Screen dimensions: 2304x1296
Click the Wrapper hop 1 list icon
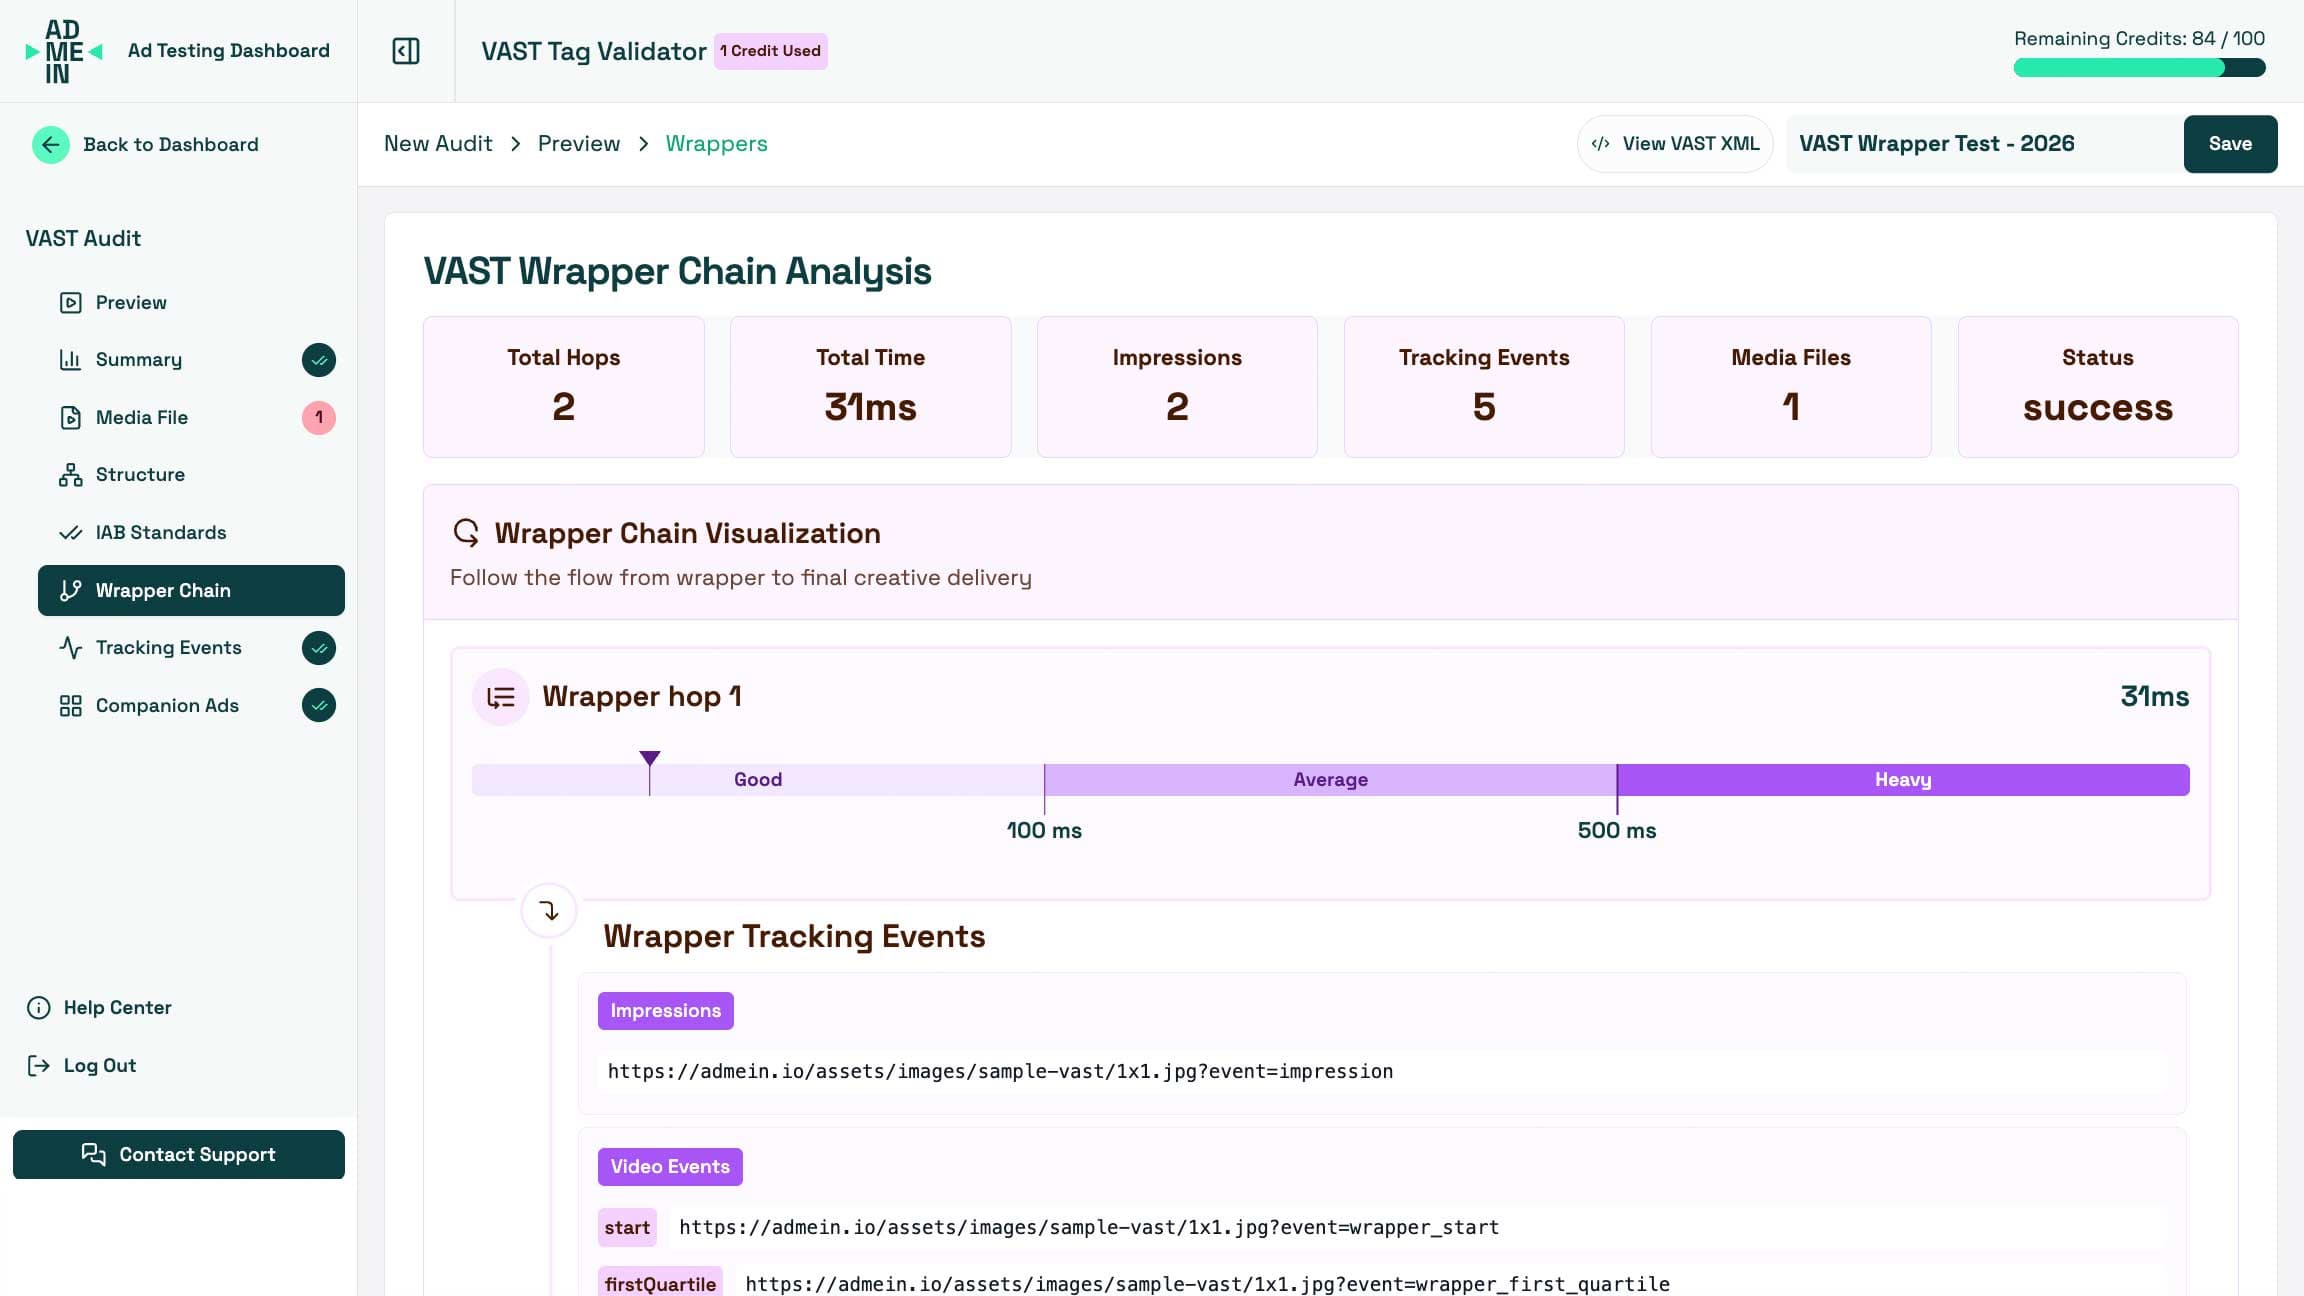pyautogui.click(x=500, y=696)
